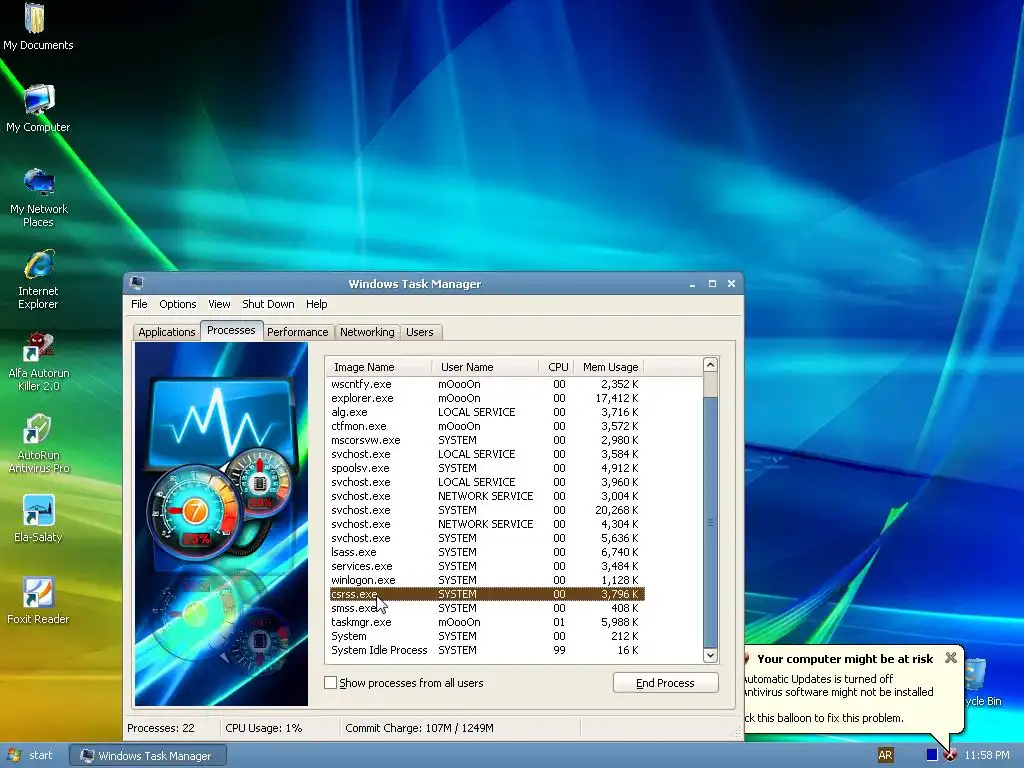Open My Documents desktop icon
The image size is (1024, 768).
click(37, 26)
